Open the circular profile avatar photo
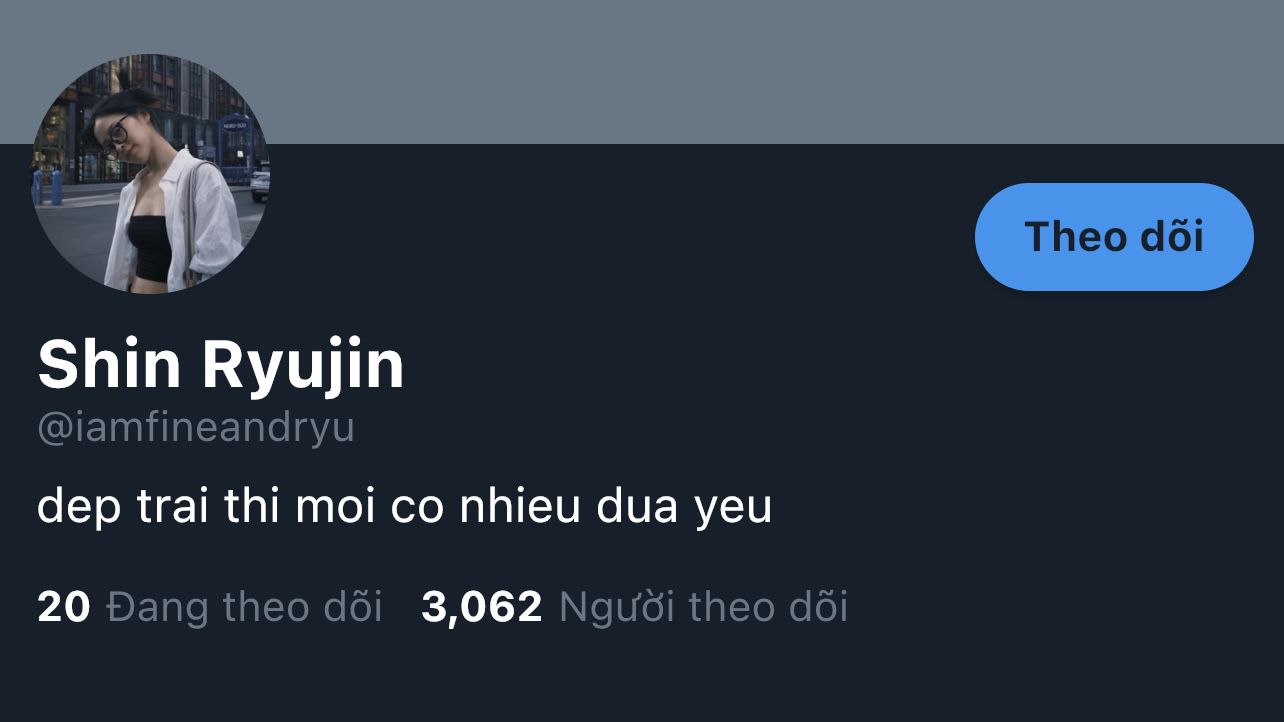 pyautogui.click(x=149, y=173)
